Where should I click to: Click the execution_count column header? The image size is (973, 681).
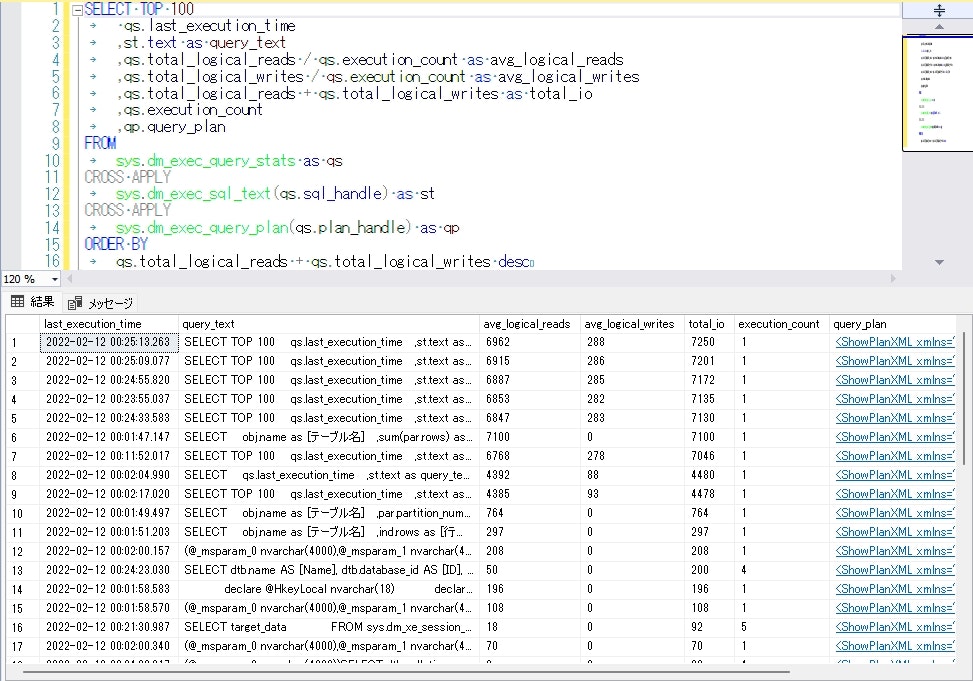pos(781,324)
